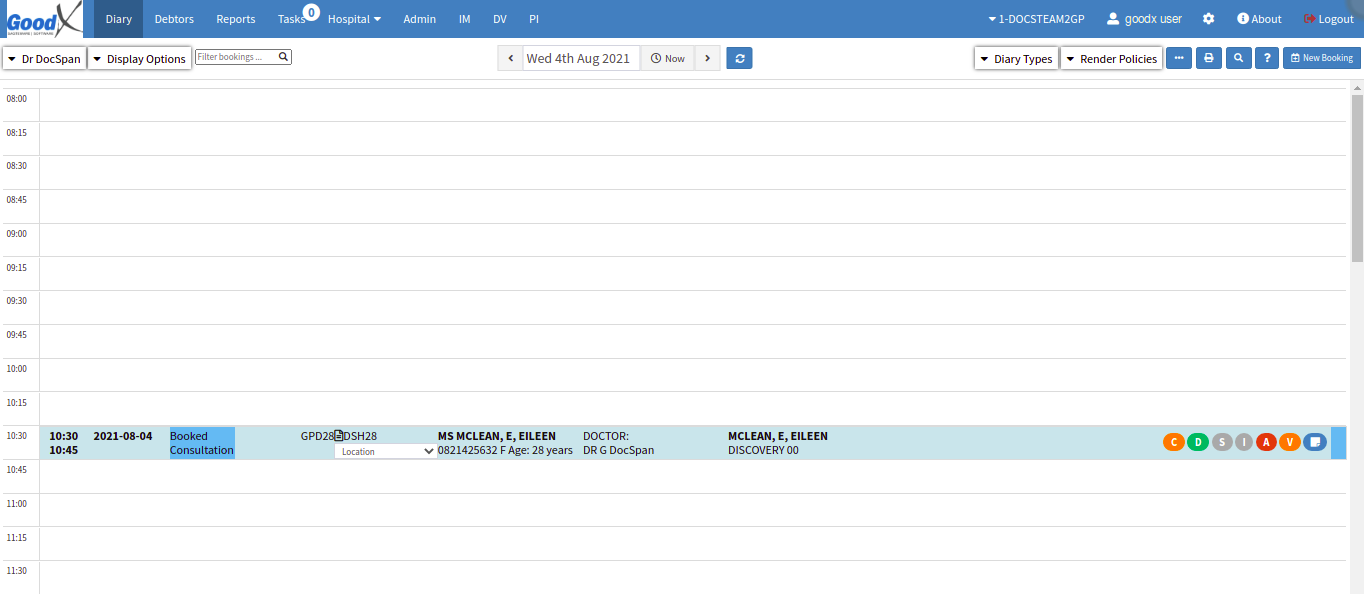Click the Filter bookings input field

click(236, 58)
